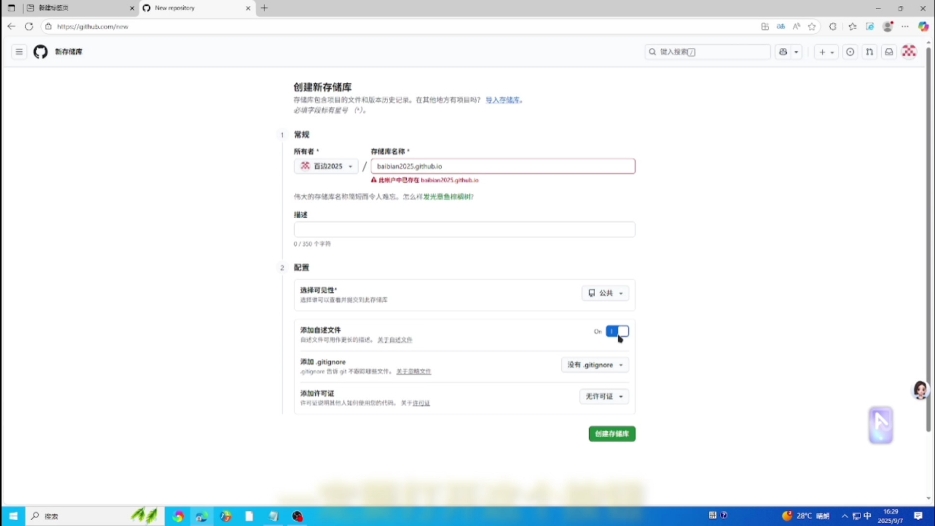935x526 pixels.
Task: Open the Pull requests icon in header
Action: [x=869, y=52]
